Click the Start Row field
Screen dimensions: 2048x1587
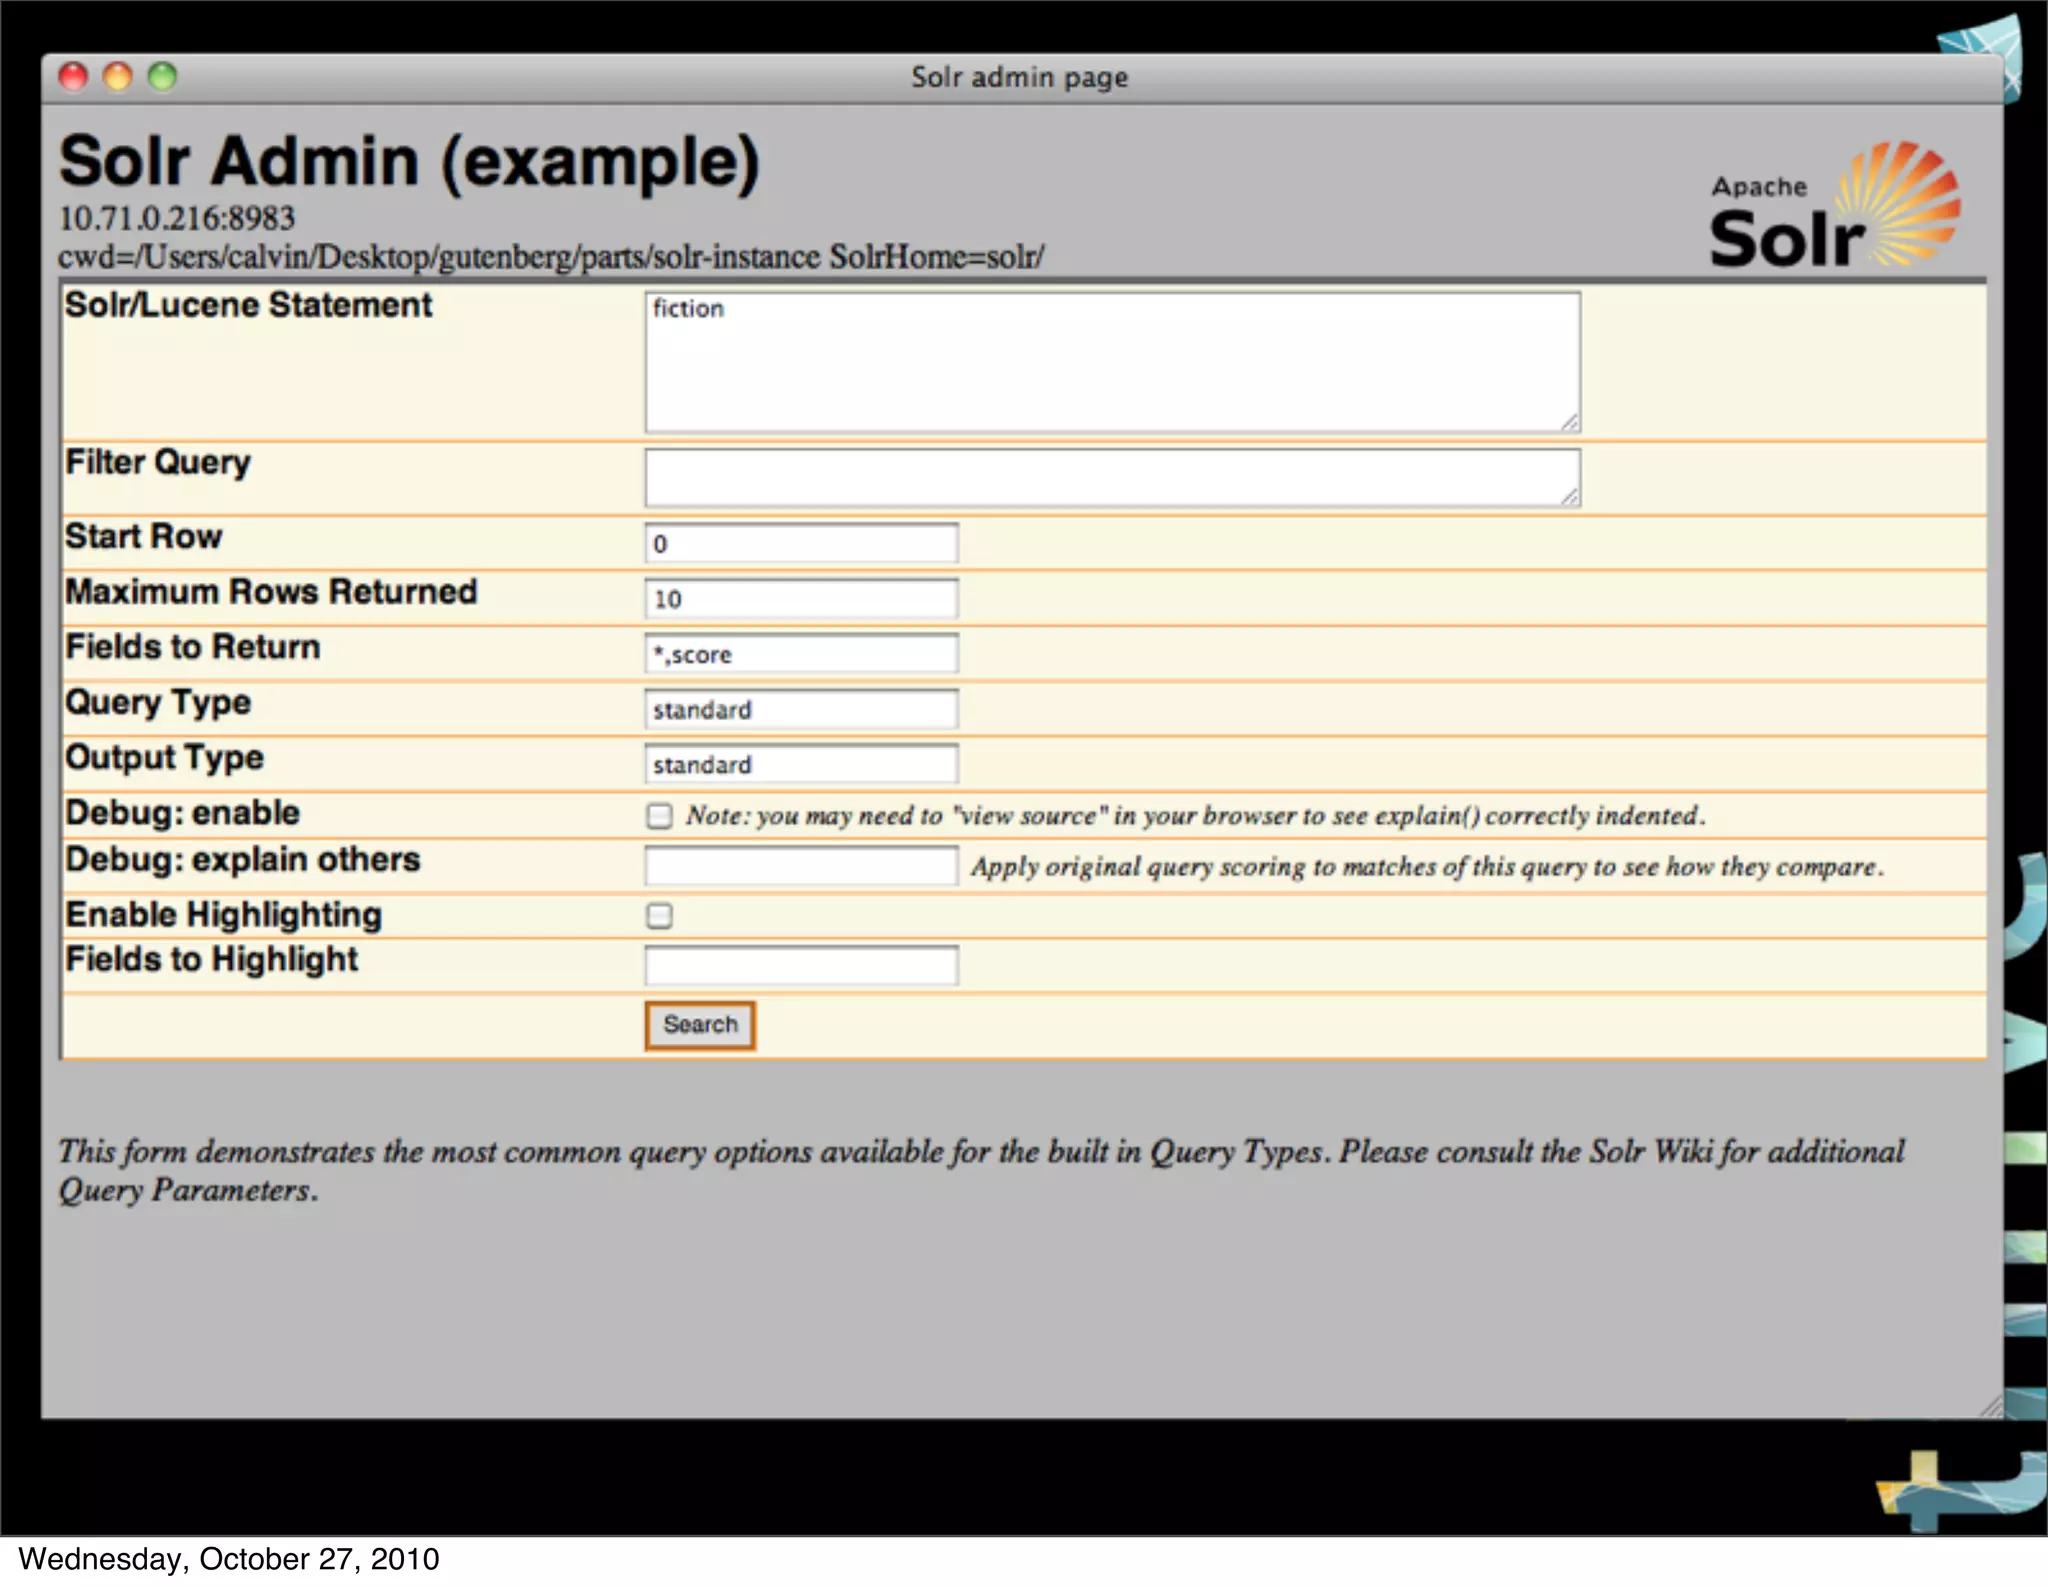pyautogui.click(x=801, y=543)
